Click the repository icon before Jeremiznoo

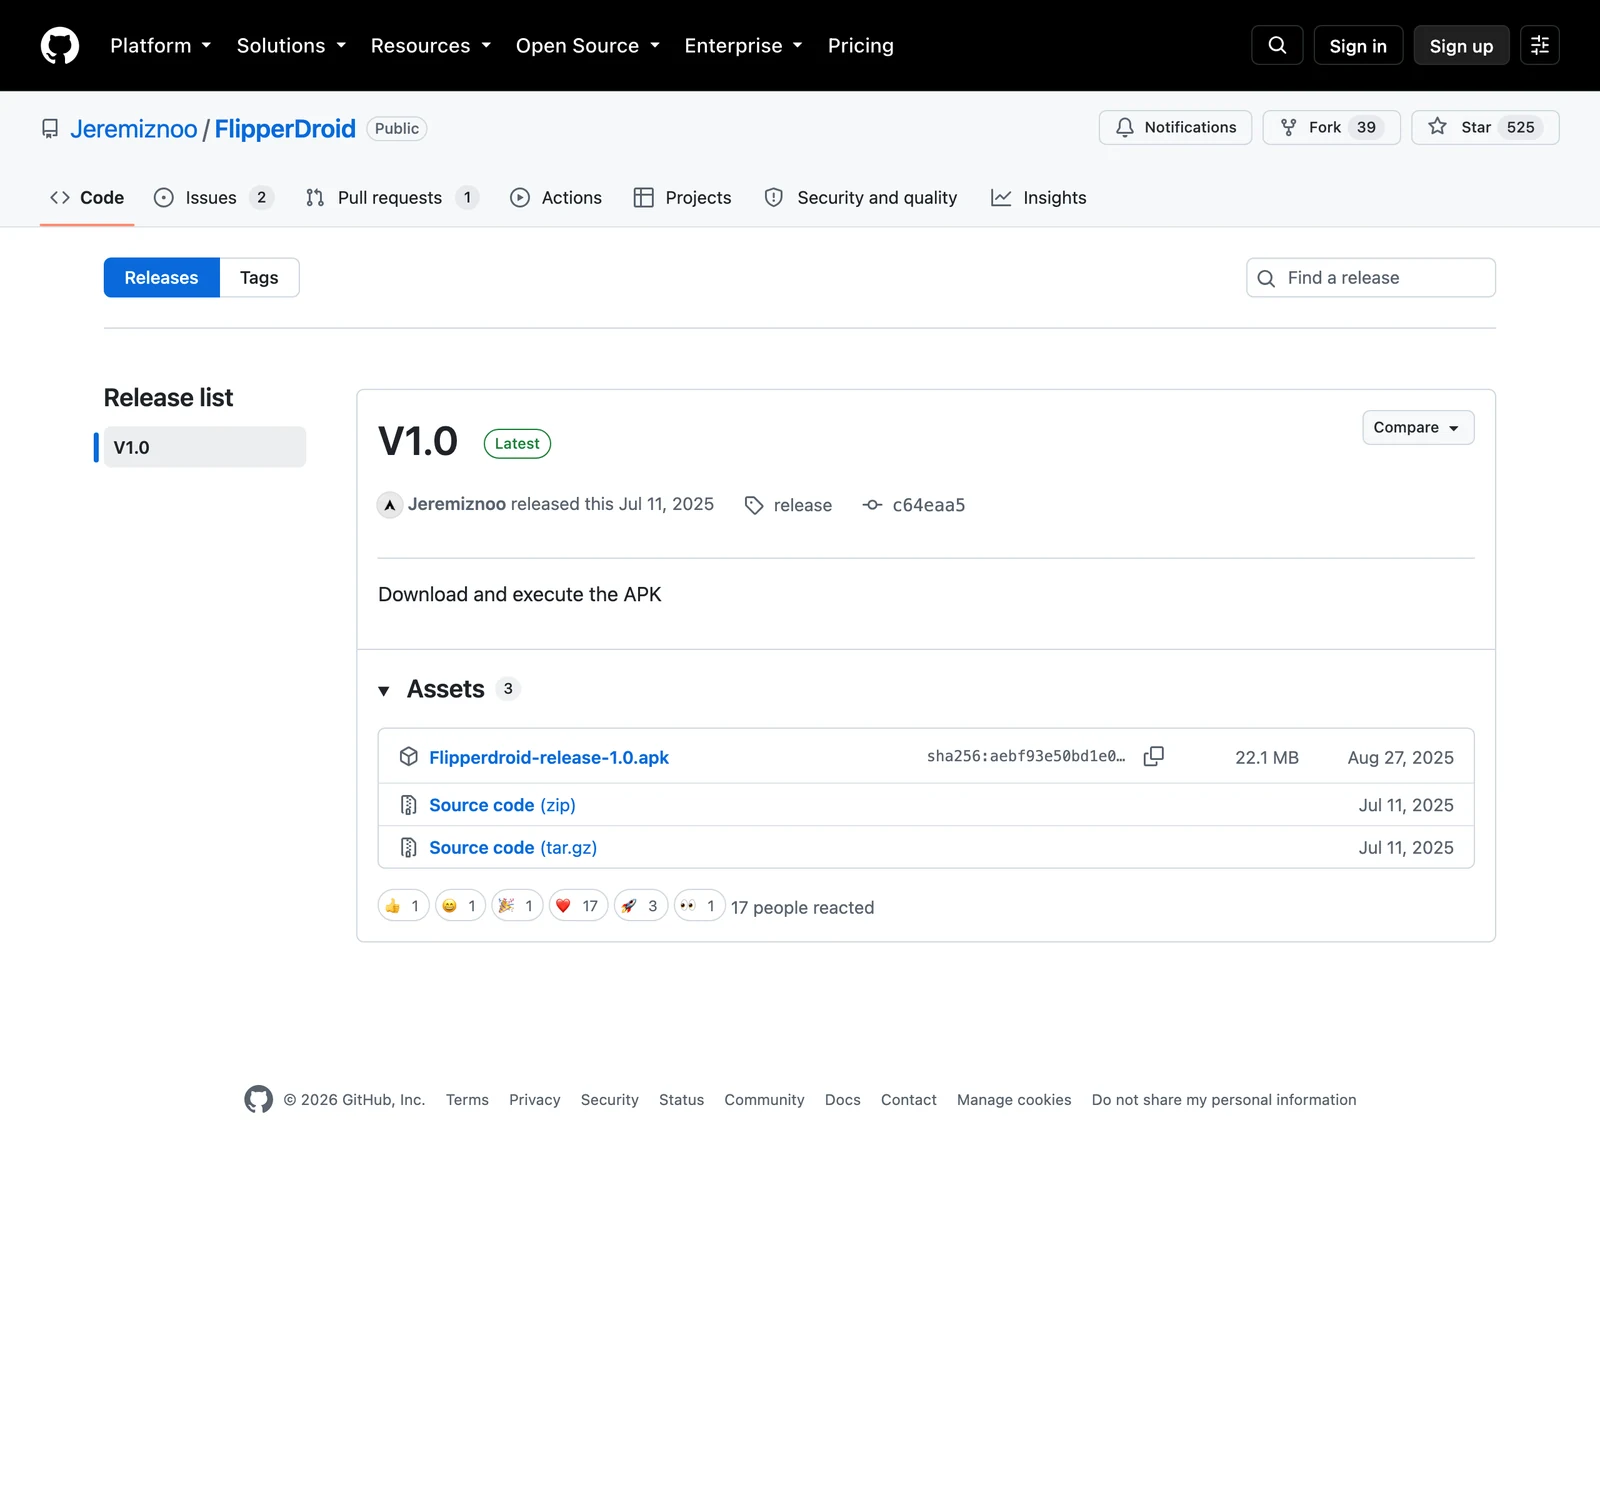(50, 129)
